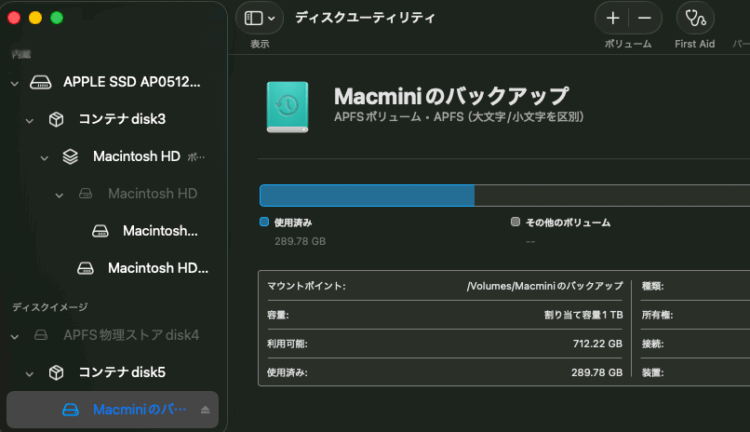Collapse the Macintosh HD volume group chevron
The height and width of the screenshot is (432, 750).
(x=44, y=157)
